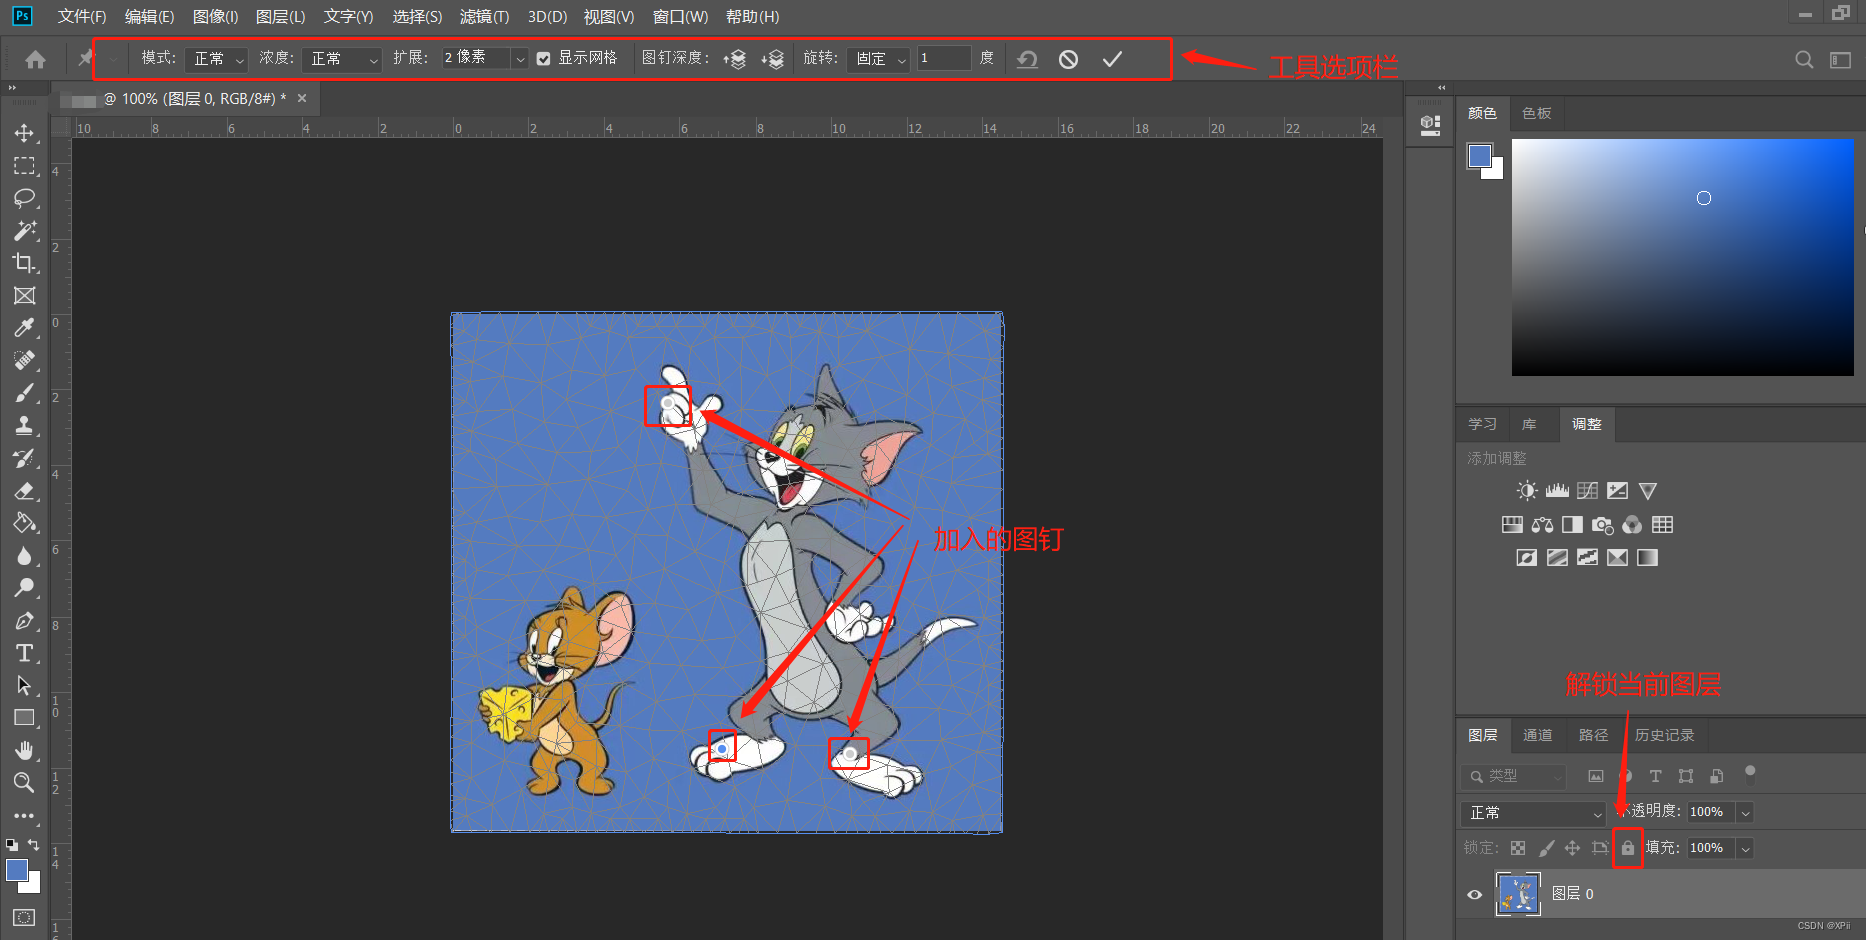This screenshot has height=940, width=1866.
Task: Add a Levels adjustment
Action: (x=1557, y=490)
